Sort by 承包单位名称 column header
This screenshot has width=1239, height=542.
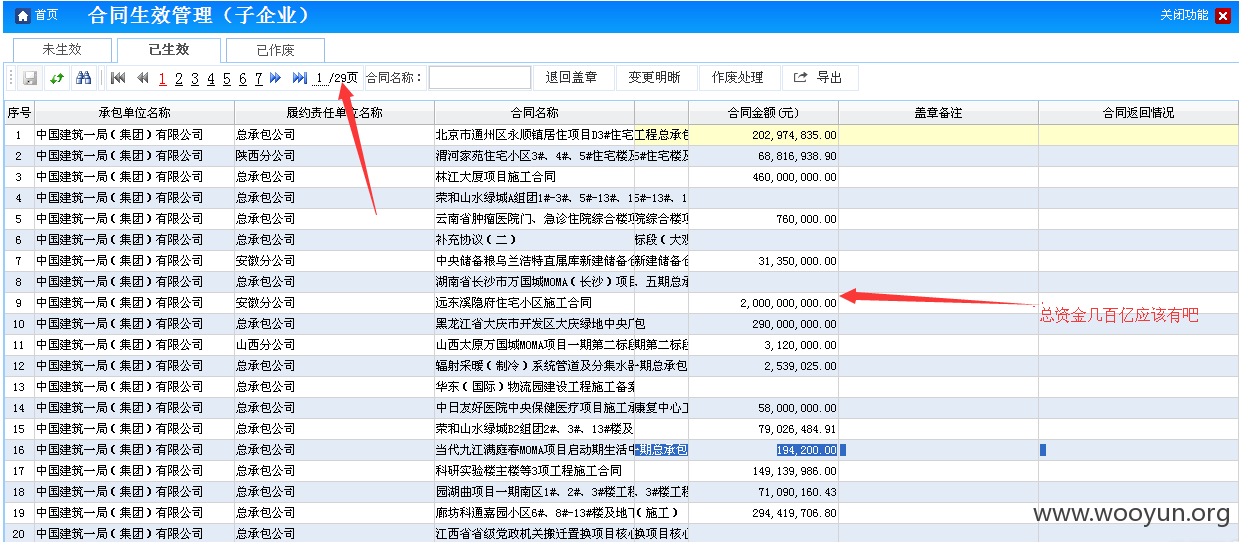click(x=134, y=112)
